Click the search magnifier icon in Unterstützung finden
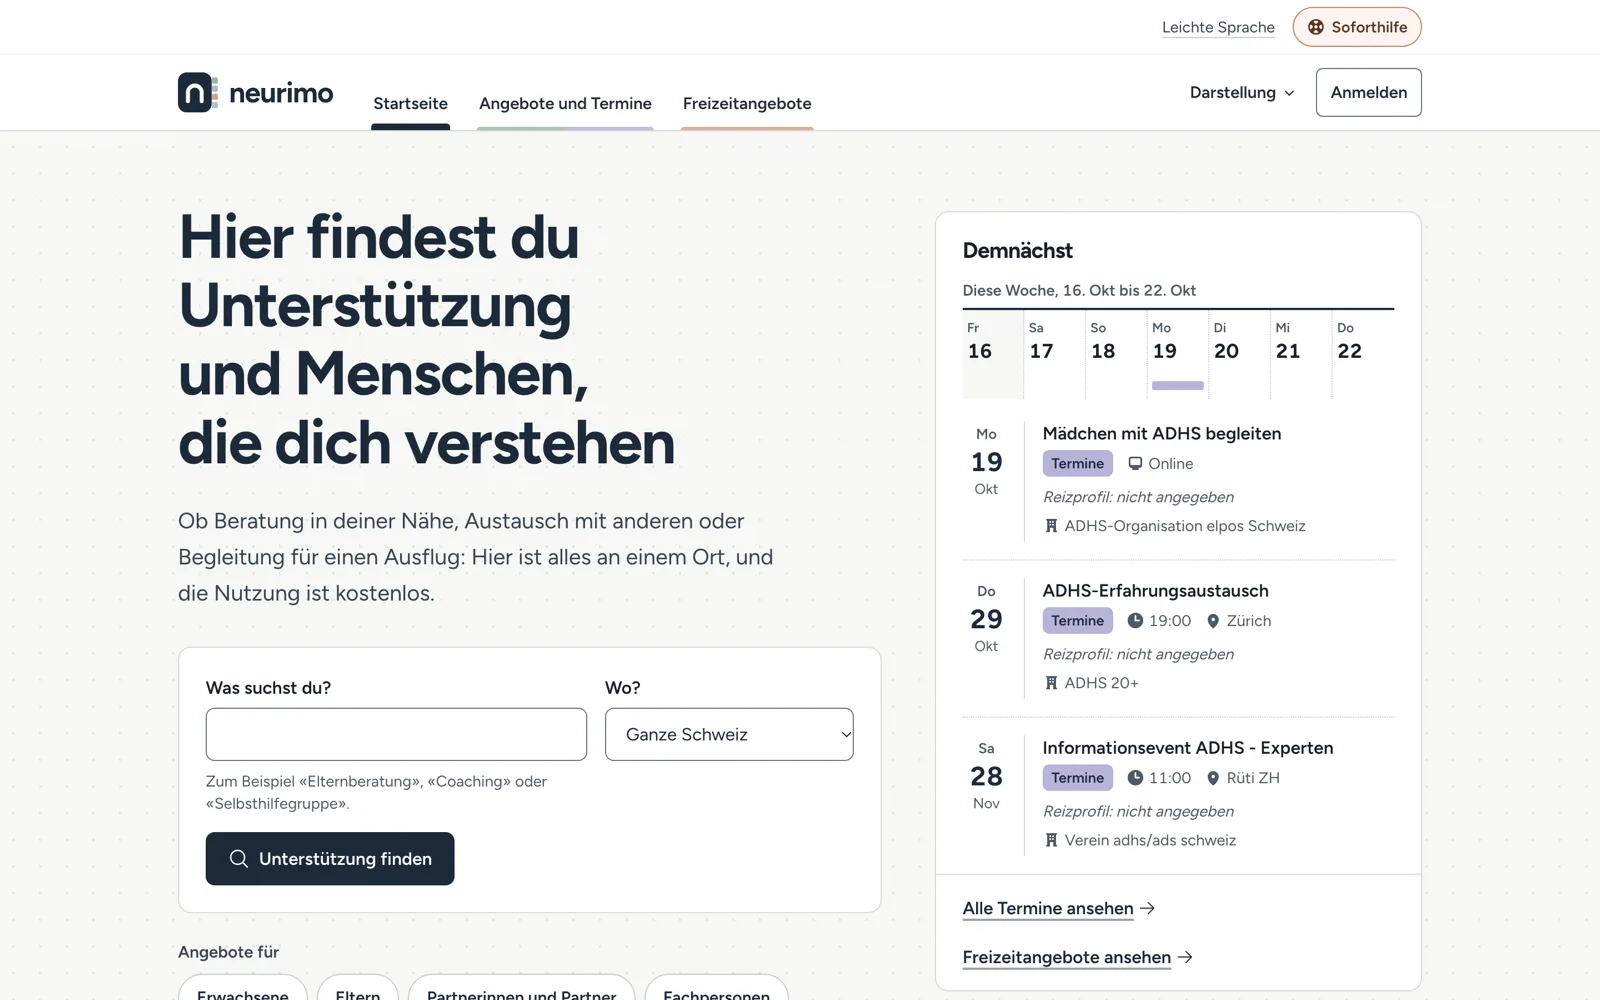1600x1000 pixels. coord(239,859)
